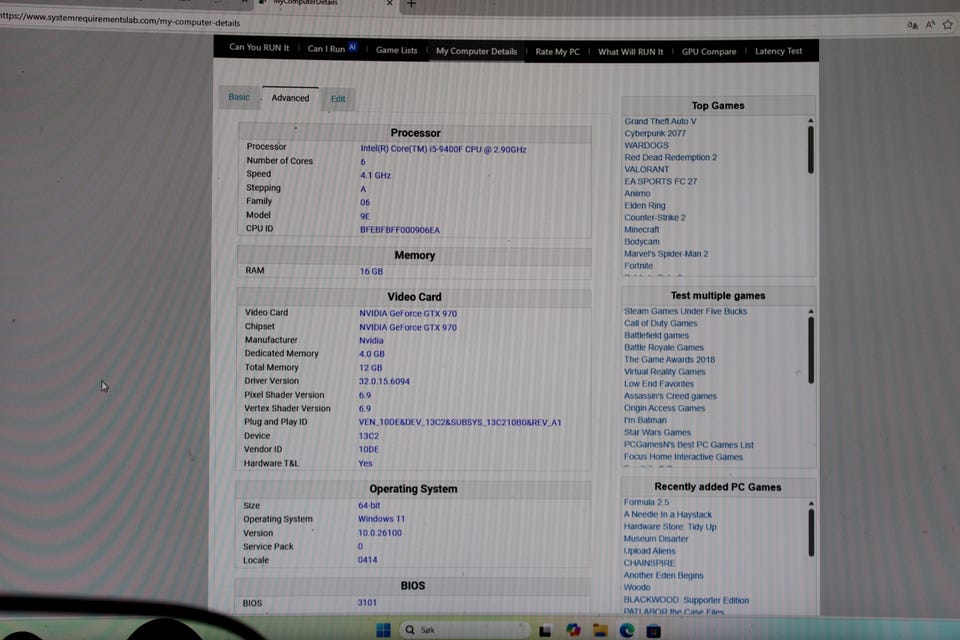Open Elden Ring in Top Games
This screenshot has width=960, height=640.
645,206
